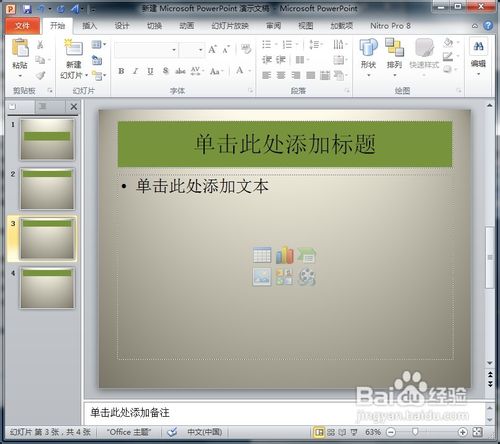Toggle Justify text alignment
The width and height of the screenshot is (500, 444).
click(310, 75)
